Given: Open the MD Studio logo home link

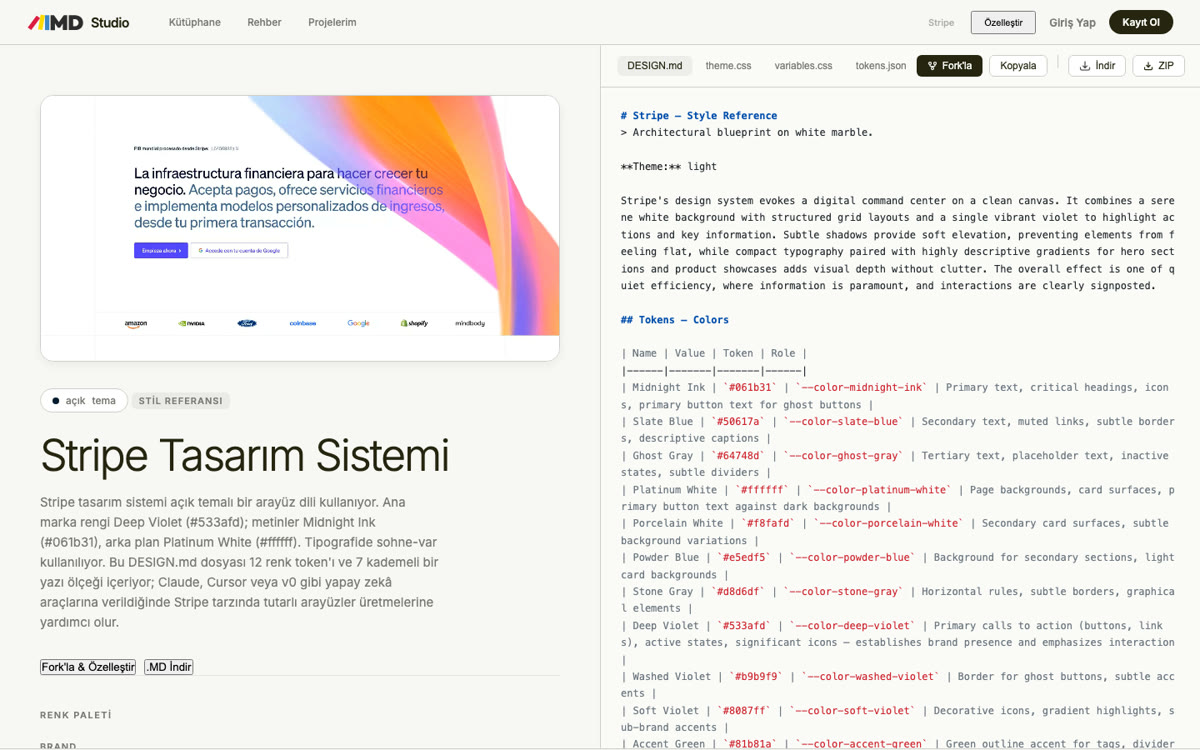Looking at the screenshot, I should [78, 22].
